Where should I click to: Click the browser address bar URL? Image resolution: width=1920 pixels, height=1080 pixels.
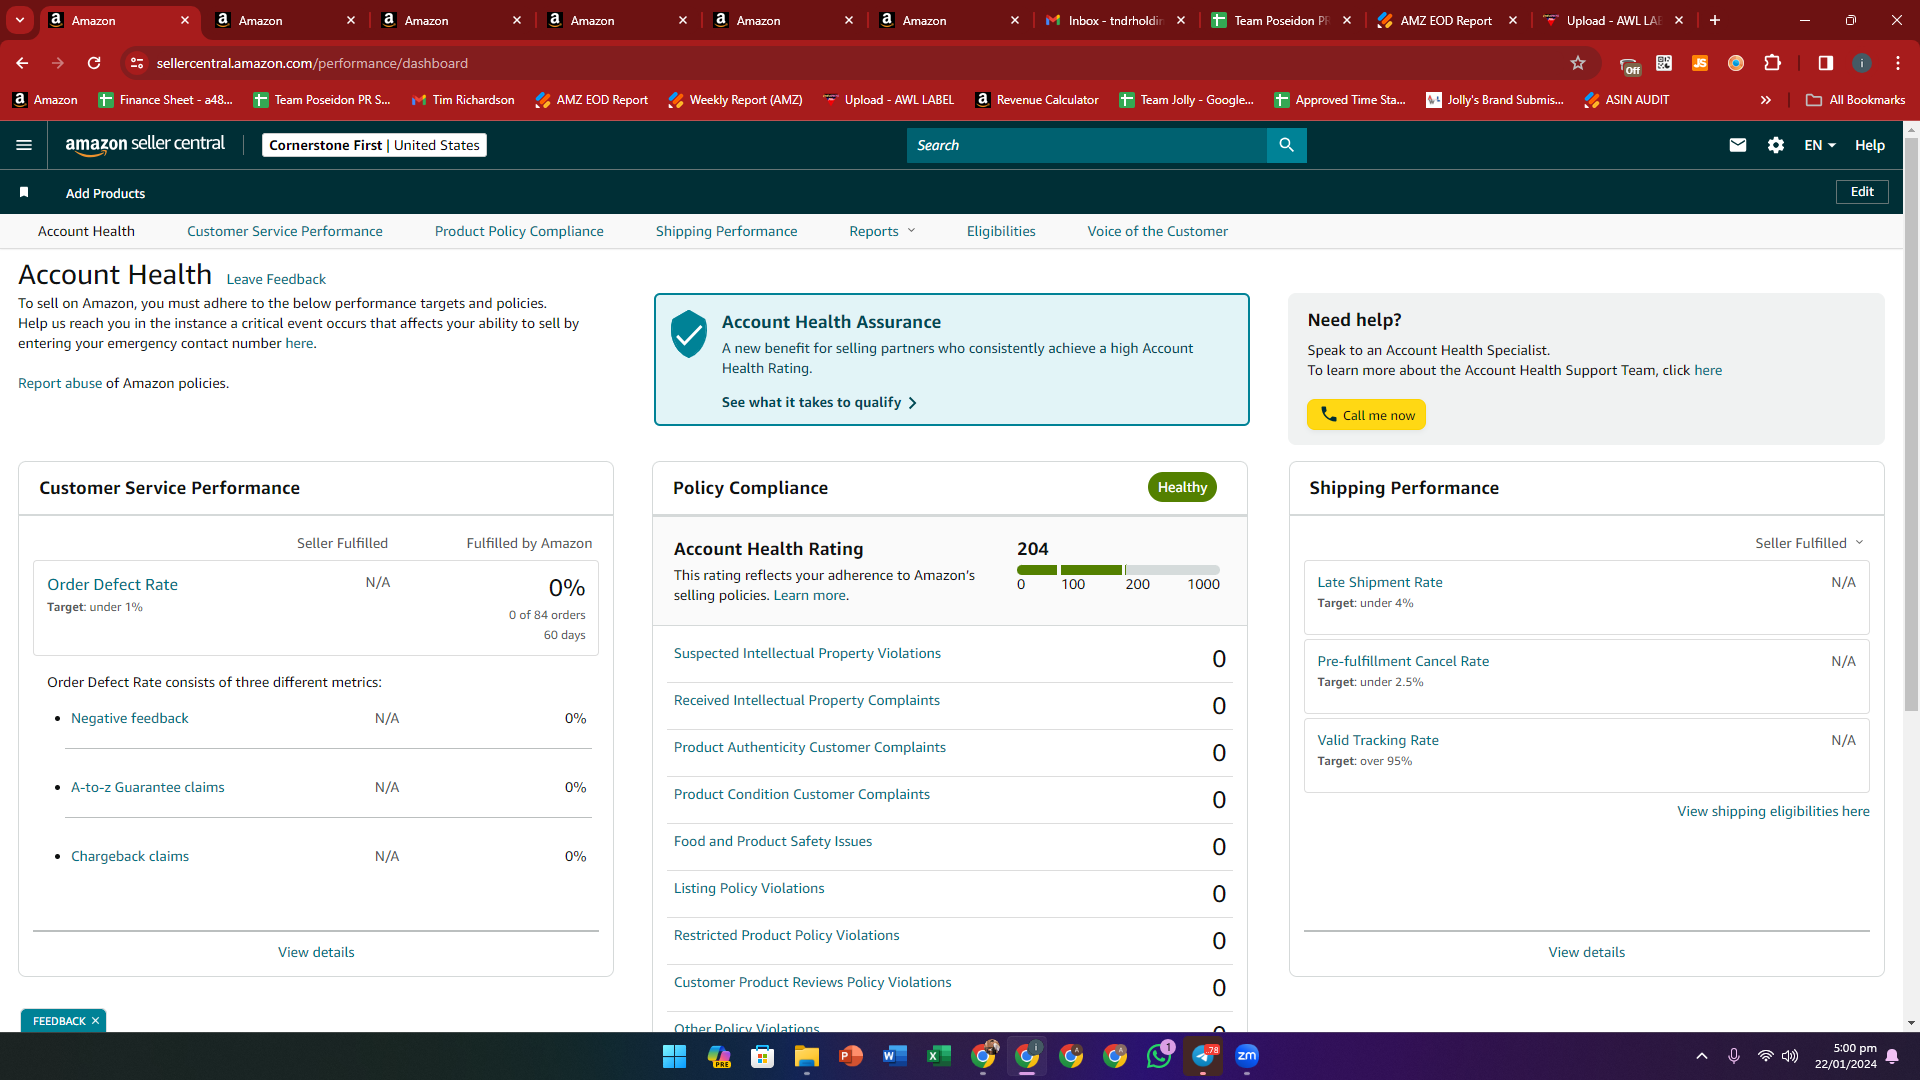click(x=312, y=63)
